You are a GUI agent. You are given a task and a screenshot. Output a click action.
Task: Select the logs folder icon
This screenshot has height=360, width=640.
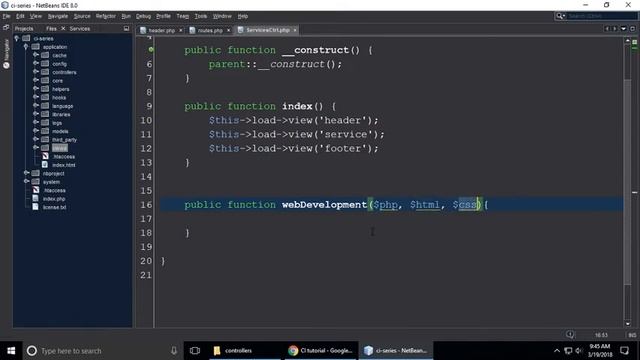(45, 122)
